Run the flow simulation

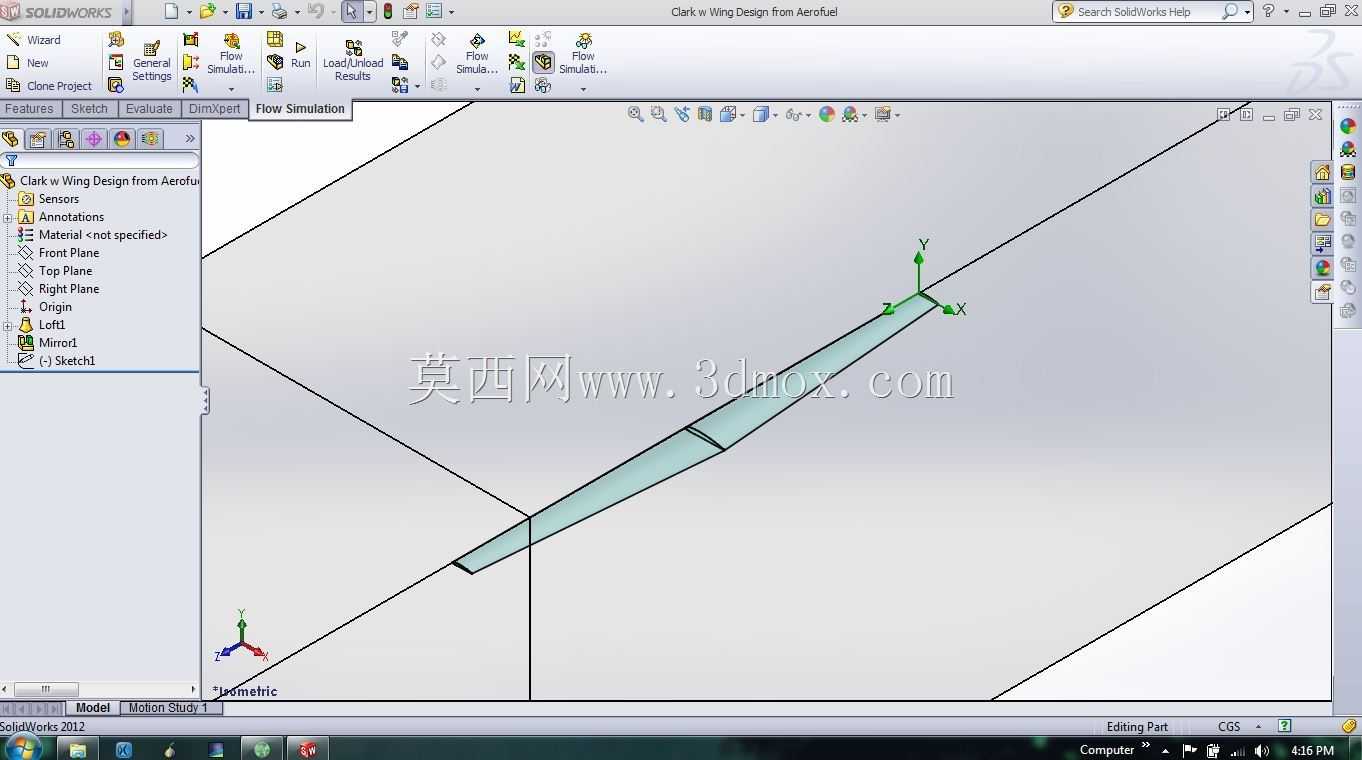(x=300, y=55)
